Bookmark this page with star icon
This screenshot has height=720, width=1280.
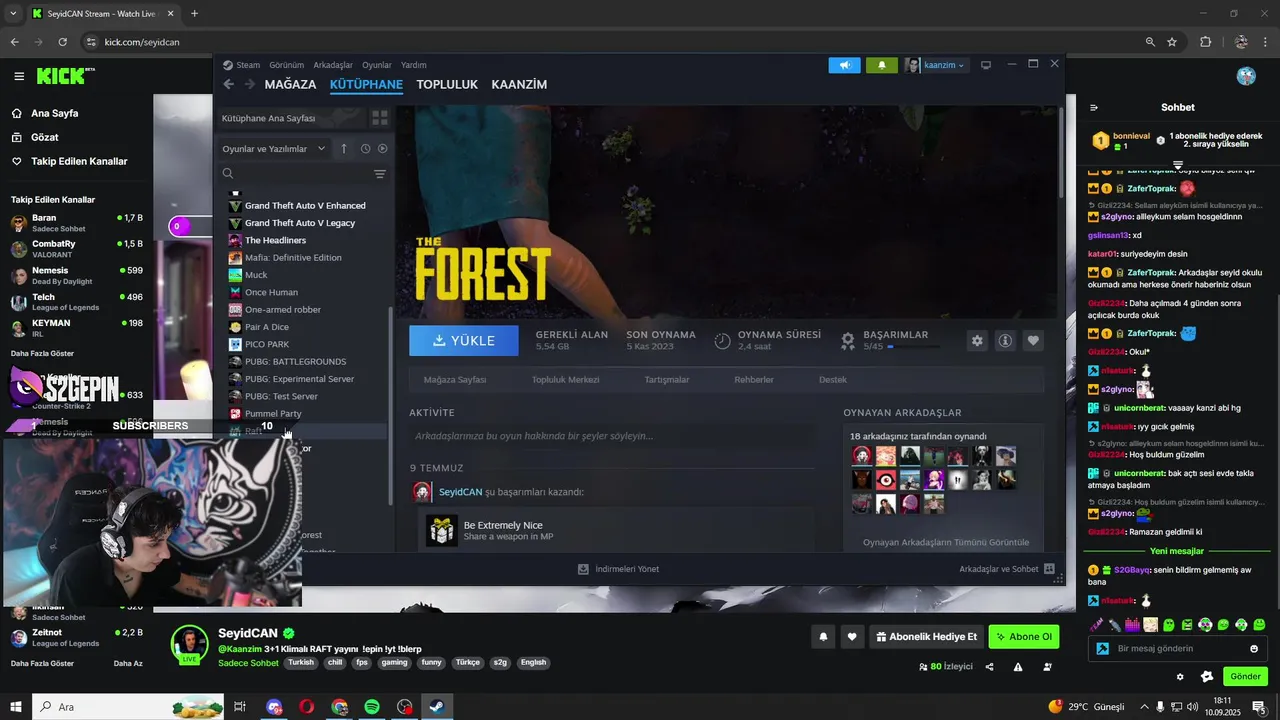[x=1172, y=42]
